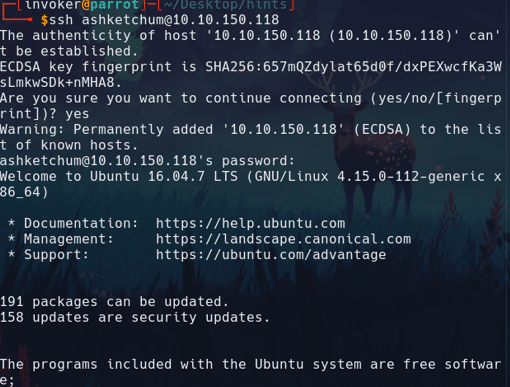Click the 'programs included with the Ubuntu' line
Viewport: 510px width, 387px height.
click(251, 372)
